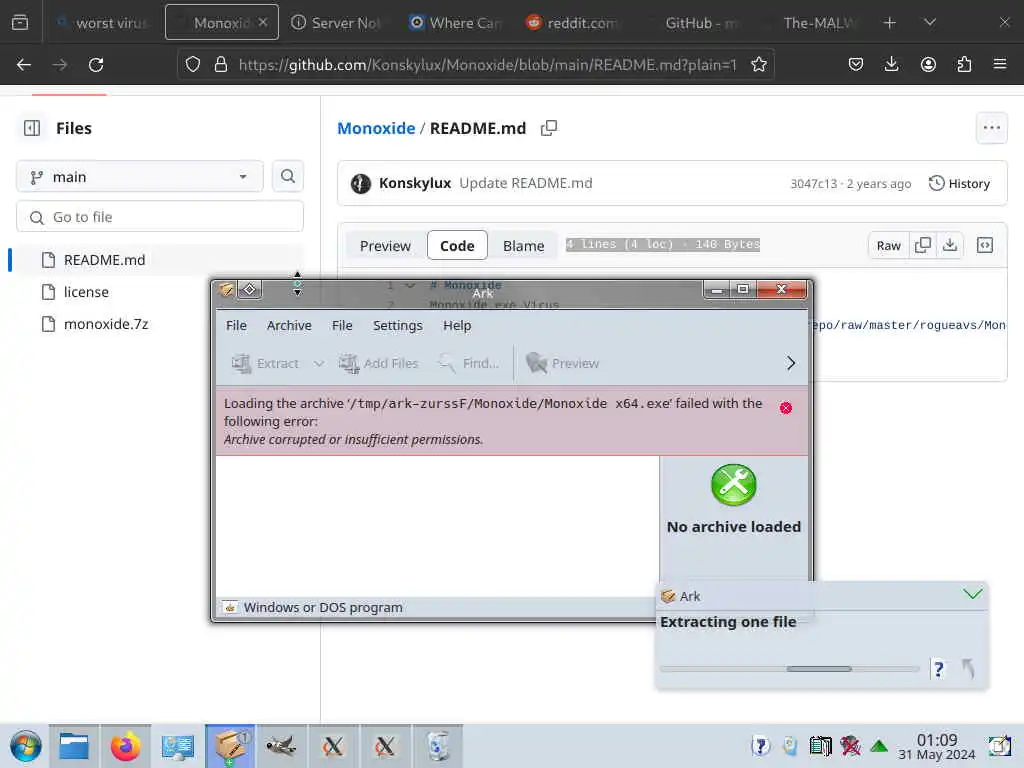Open the trash bin taskbar icon
The image size is (1024, 768).
tap(437, 746)
